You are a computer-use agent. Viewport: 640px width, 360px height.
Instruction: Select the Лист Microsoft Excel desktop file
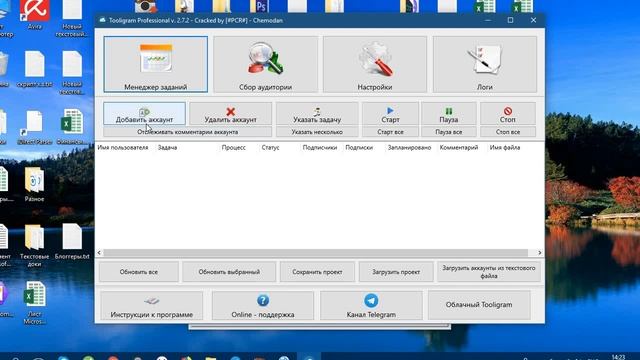[34, 303]
